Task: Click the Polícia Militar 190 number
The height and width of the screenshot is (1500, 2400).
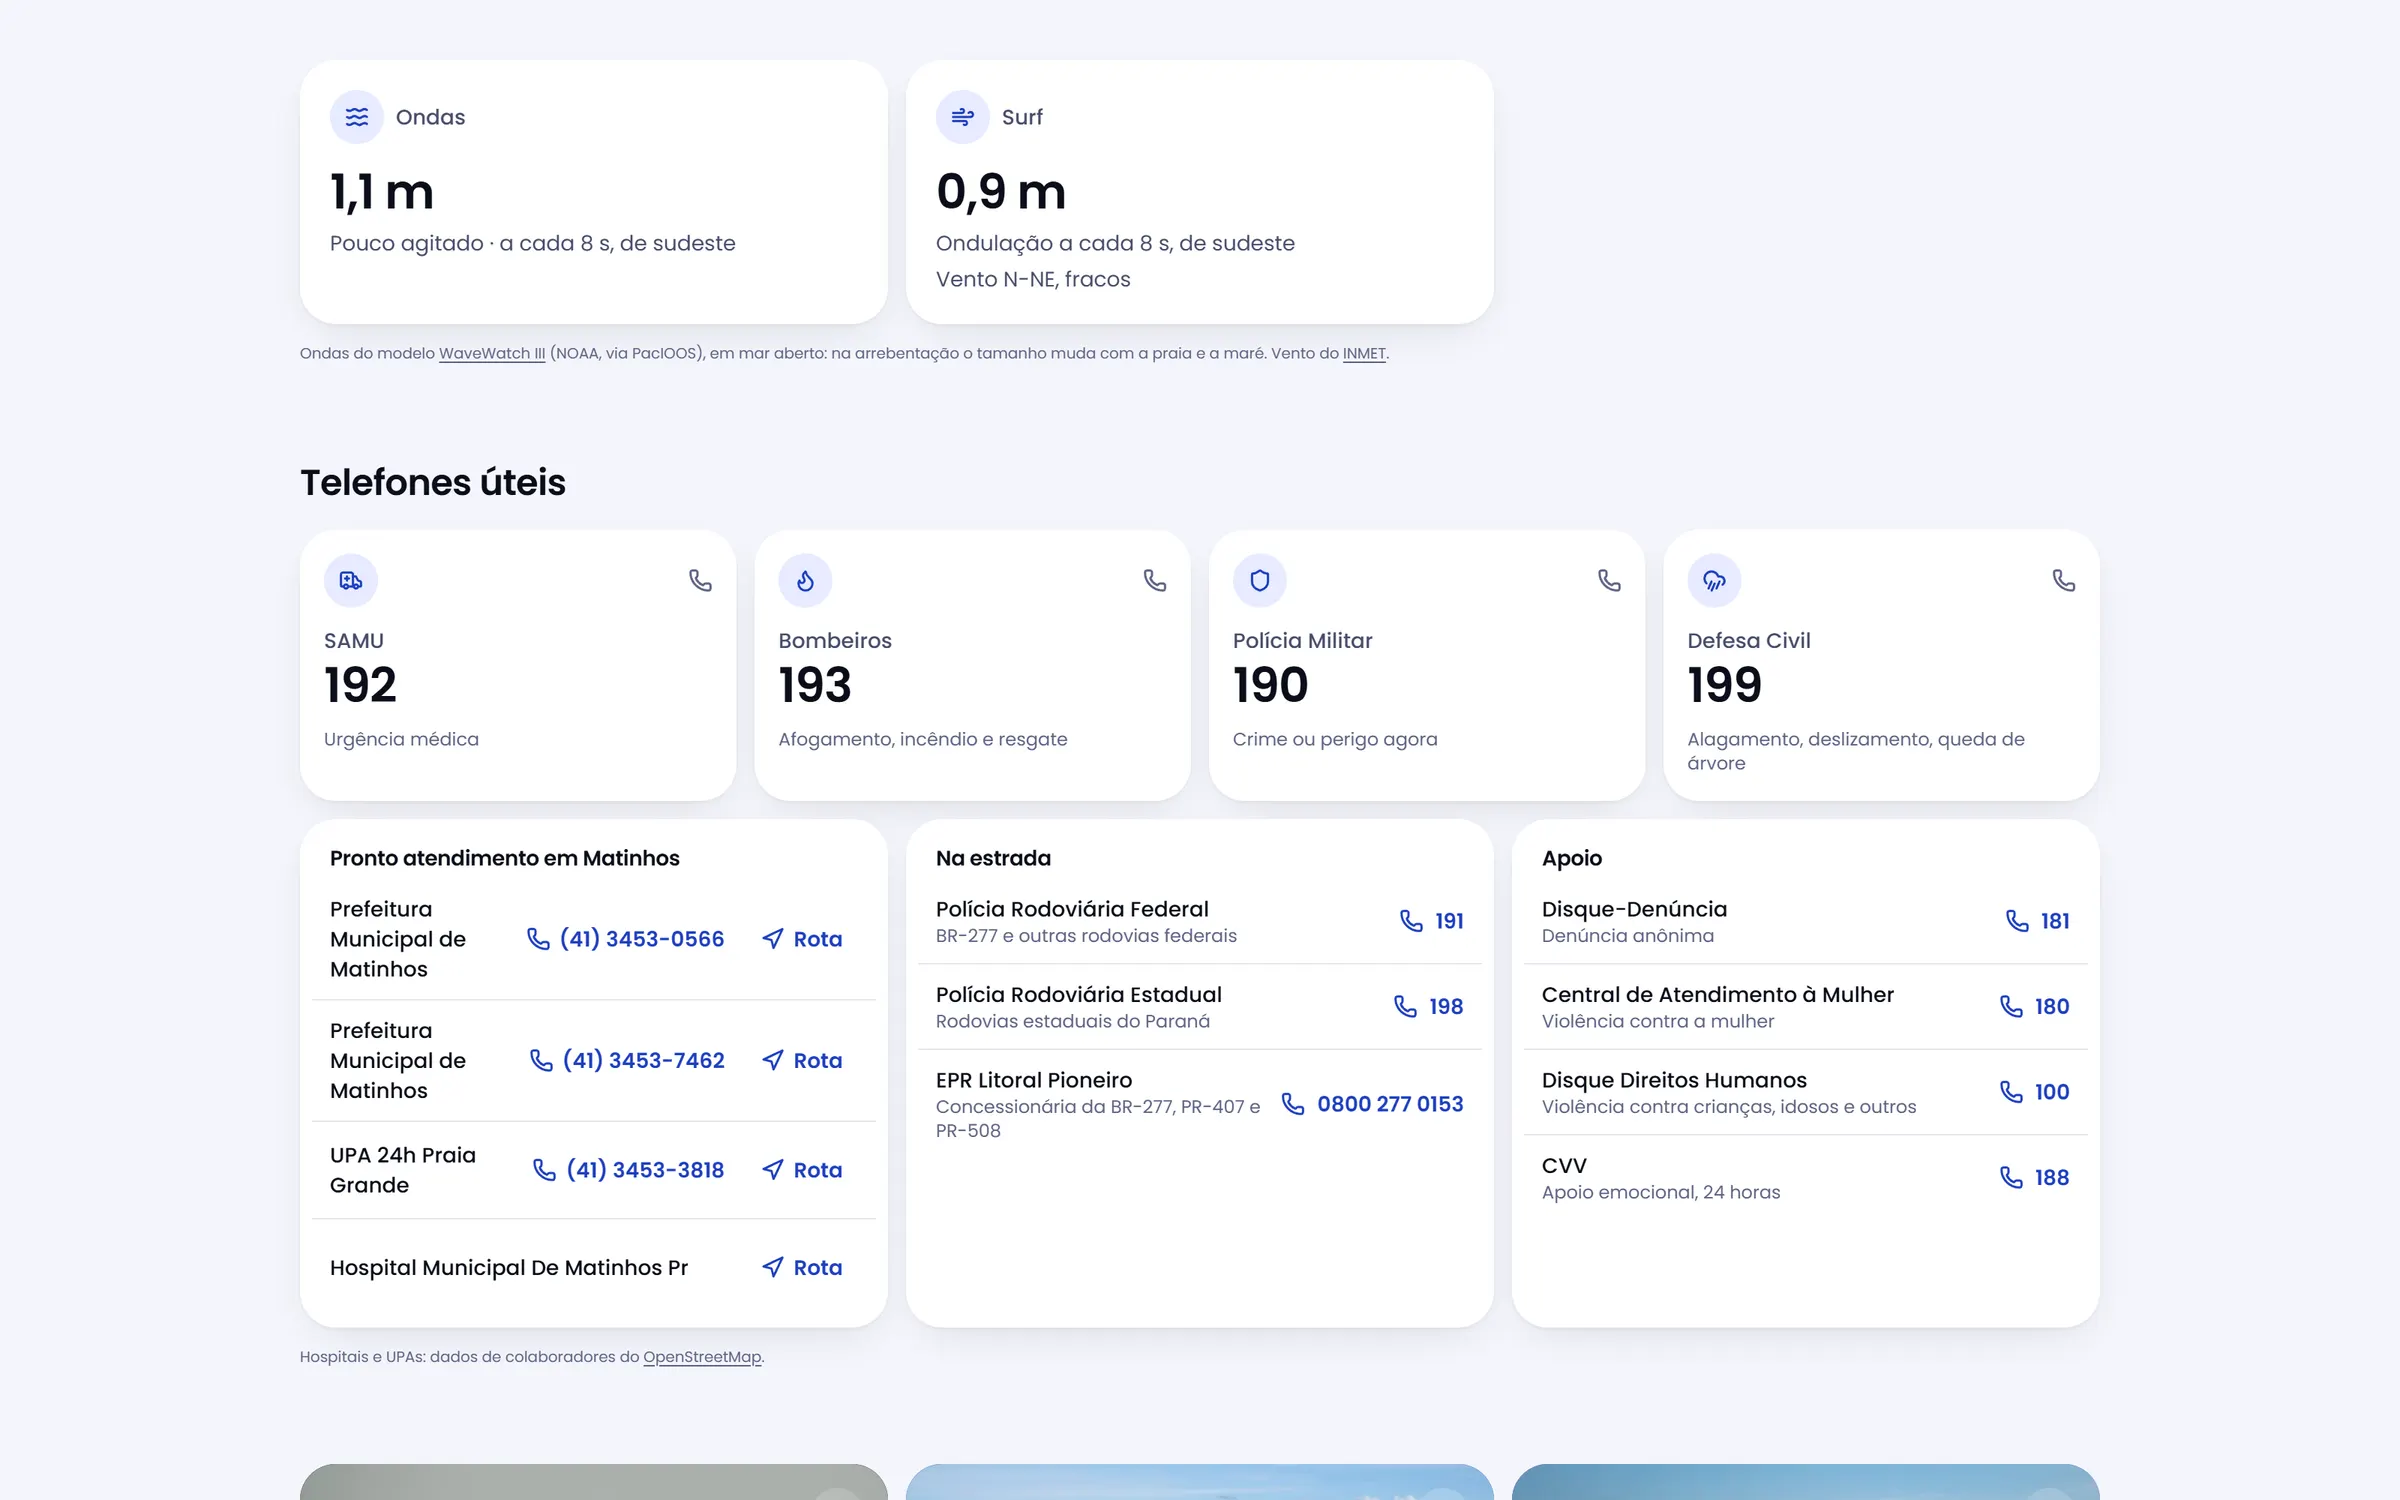Action: (x=1270, y=685)
